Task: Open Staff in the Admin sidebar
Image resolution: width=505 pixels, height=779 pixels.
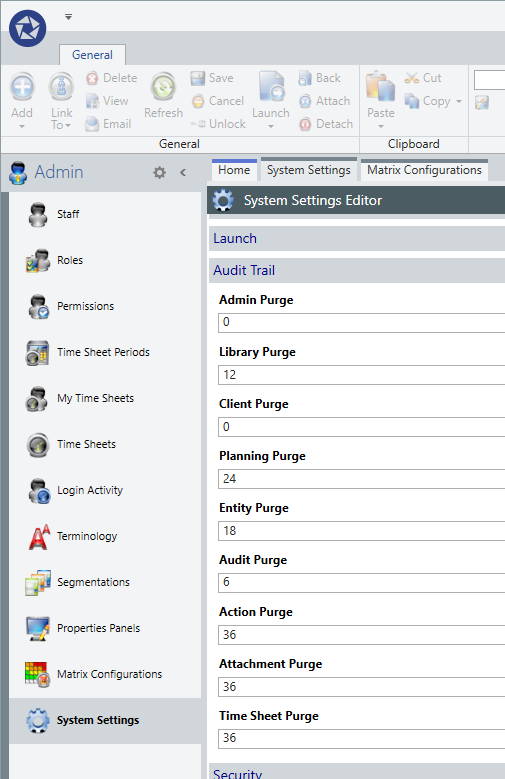Action: click(105, 214)
